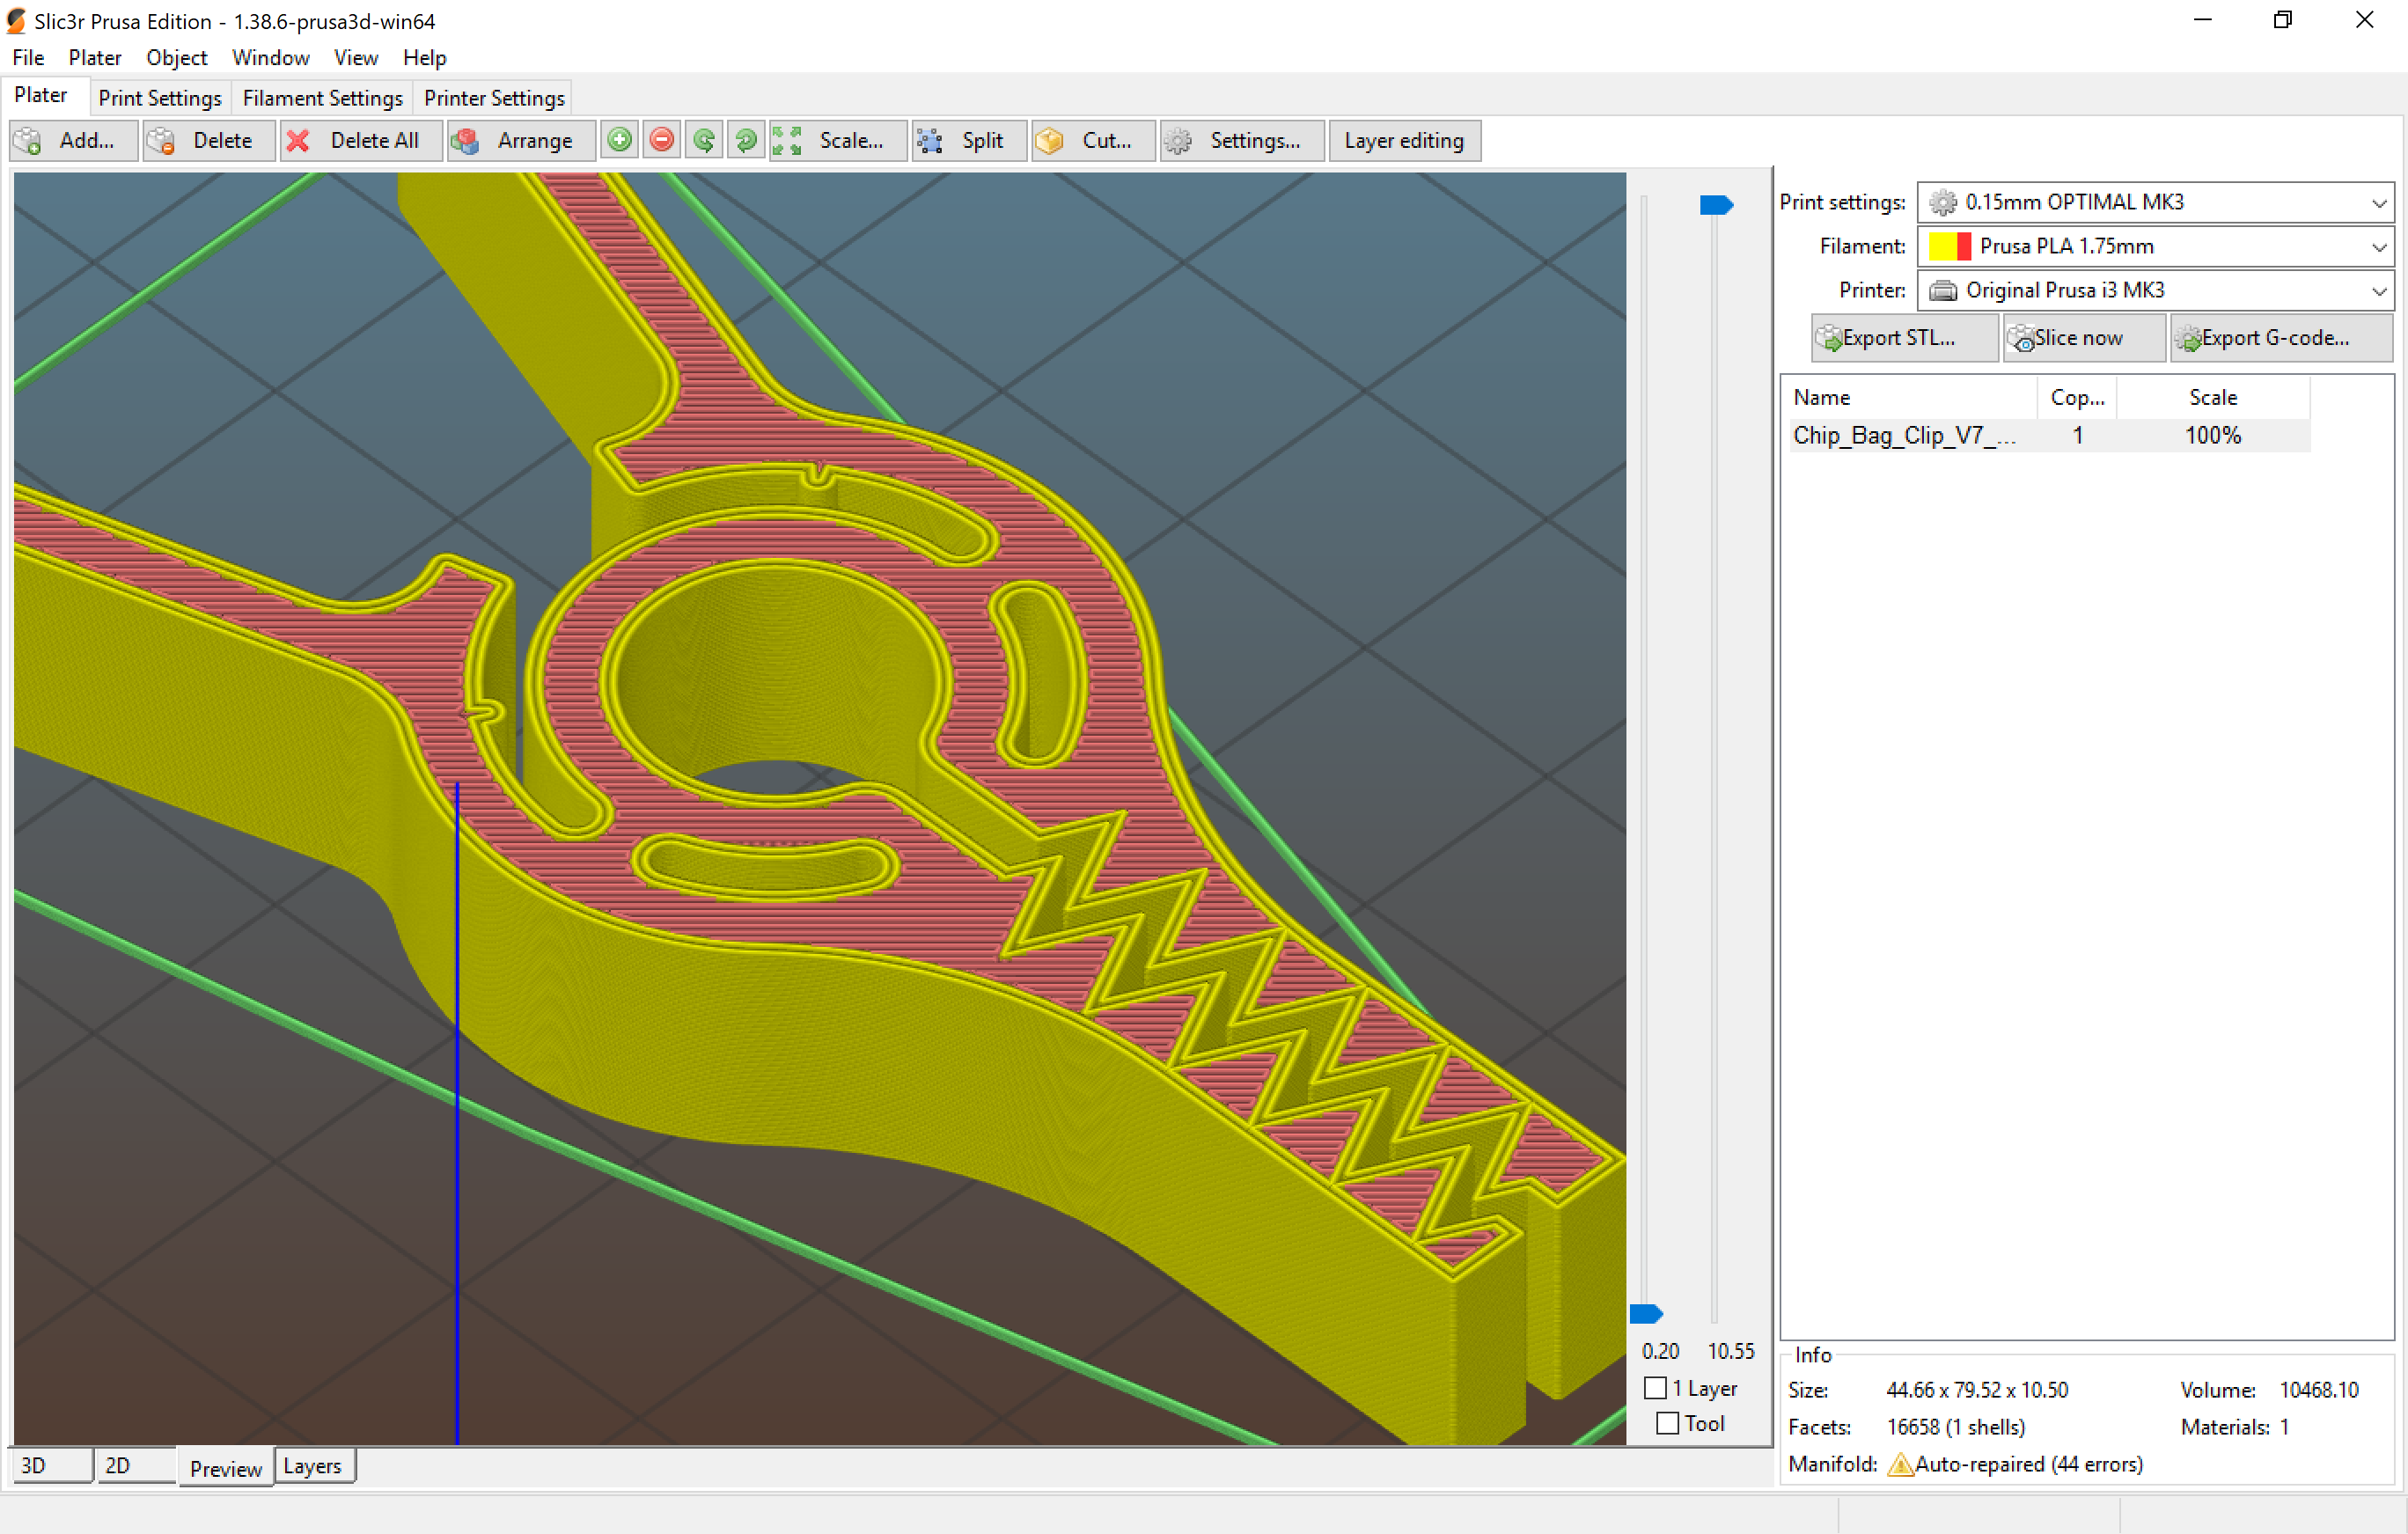Enable the 1 Layer preview checkbox
This screenshot has height=1534, width=2408.
pyautogui.click(x=1655, y=1388)
